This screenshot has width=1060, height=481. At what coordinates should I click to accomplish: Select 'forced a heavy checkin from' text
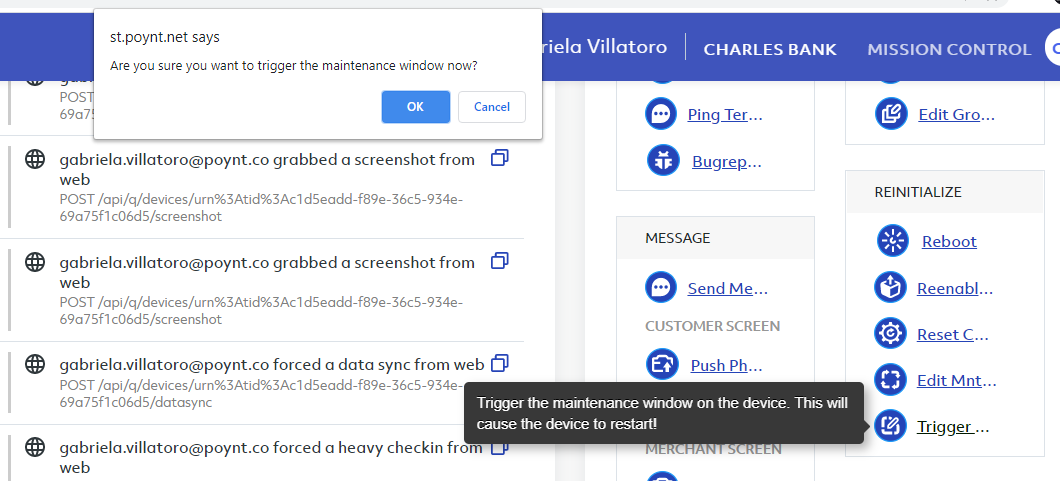coord(378,447)
